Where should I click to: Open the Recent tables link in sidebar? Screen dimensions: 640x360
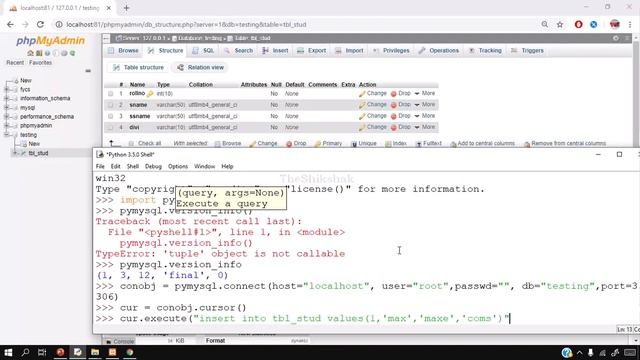(x=15, y=63)
